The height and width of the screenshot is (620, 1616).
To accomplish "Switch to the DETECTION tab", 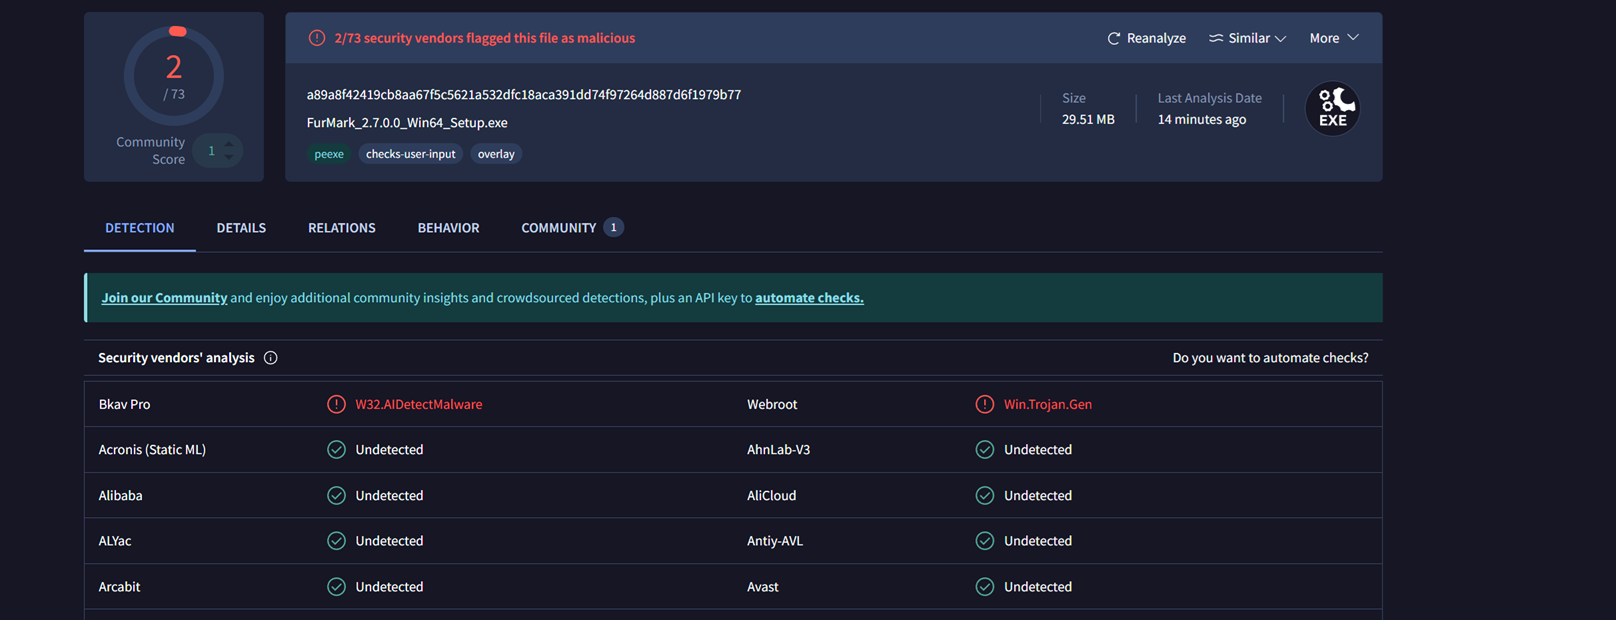I will tap(140, 228).
